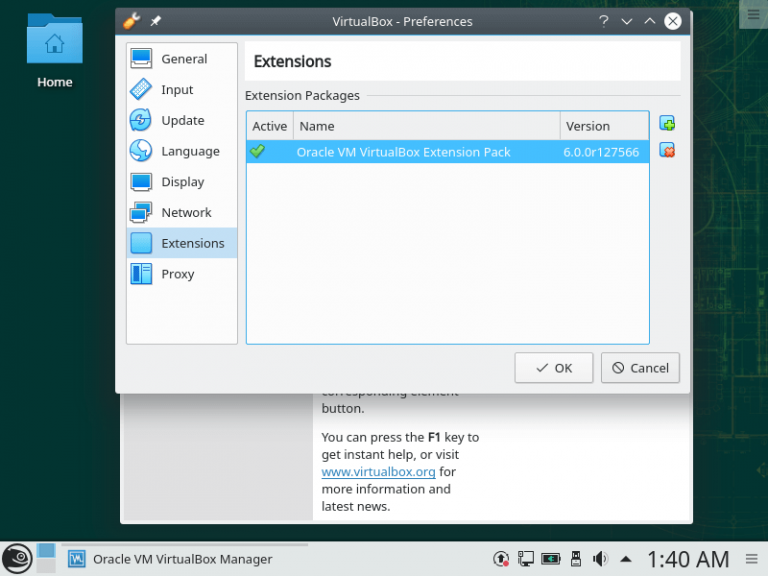Open the desktop toolbox menu icon
Screen dimensions: 768x576
(753, 14)
